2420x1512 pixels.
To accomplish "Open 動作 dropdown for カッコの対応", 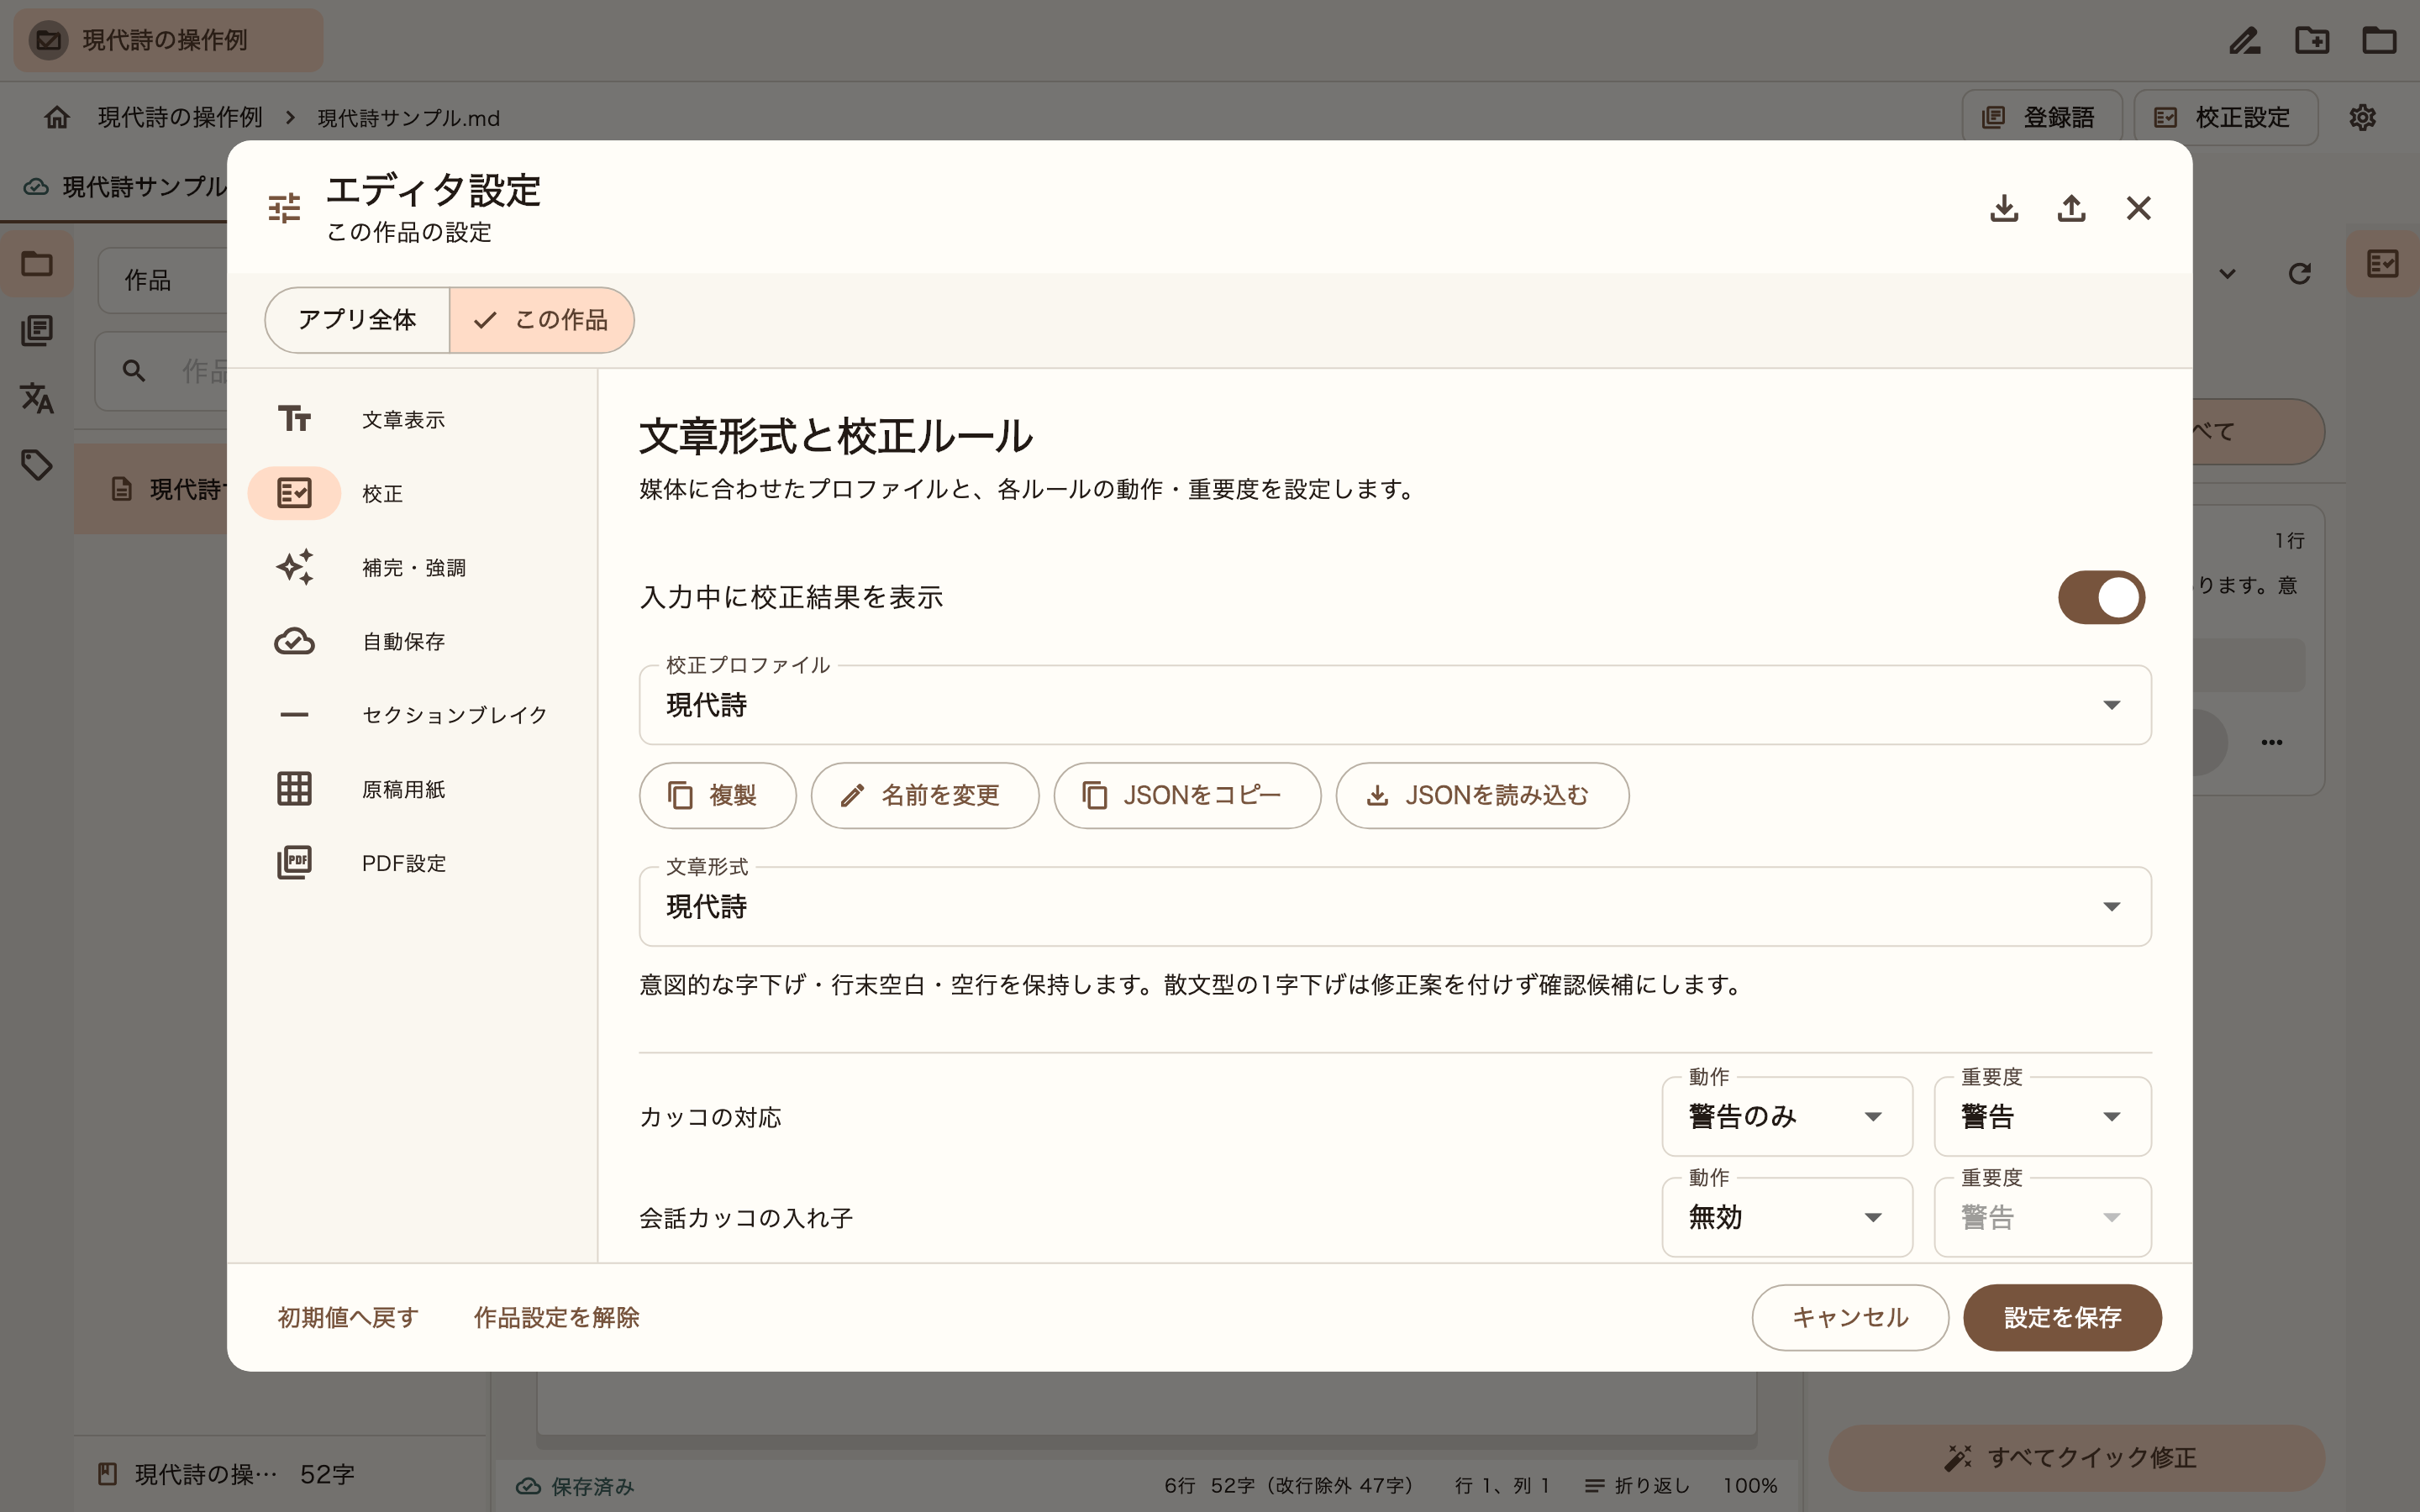I will click(1787, 1116).
